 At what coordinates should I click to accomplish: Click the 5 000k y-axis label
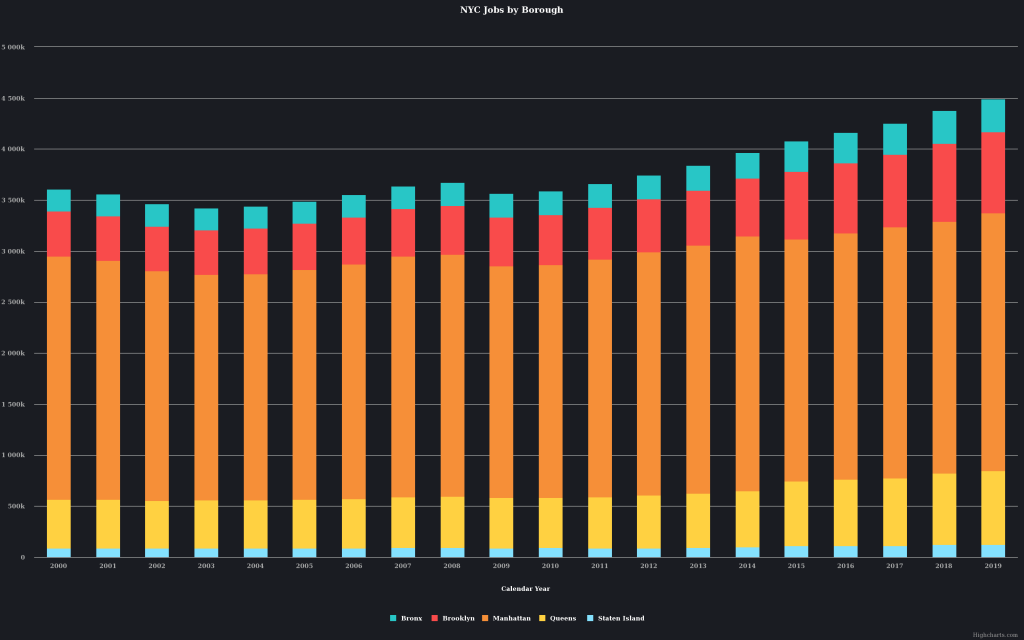point(13,47)
